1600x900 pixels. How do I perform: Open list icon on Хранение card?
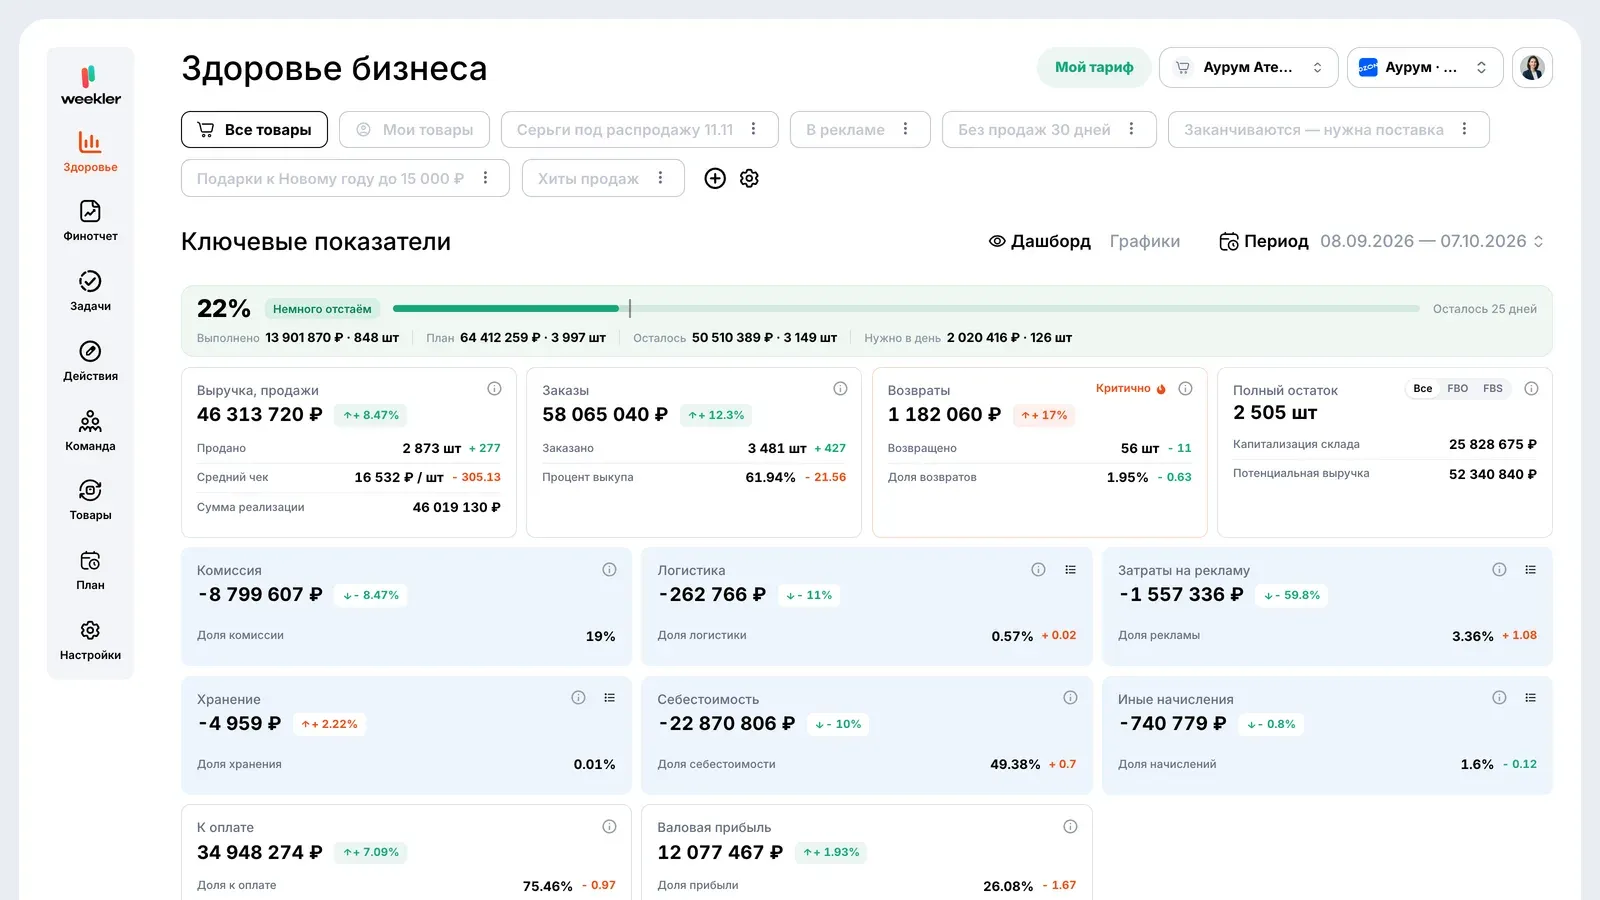pos(609,698)
